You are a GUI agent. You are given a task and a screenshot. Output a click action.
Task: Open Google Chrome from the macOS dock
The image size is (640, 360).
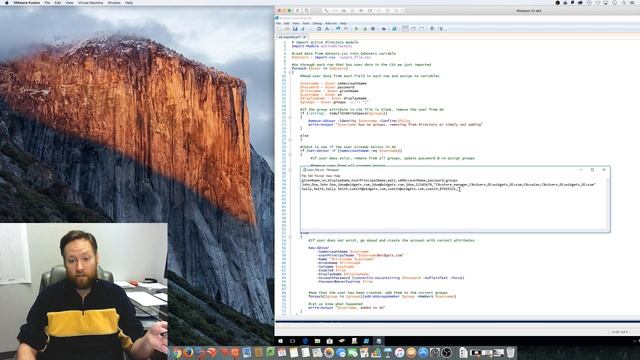pos(177,352)
